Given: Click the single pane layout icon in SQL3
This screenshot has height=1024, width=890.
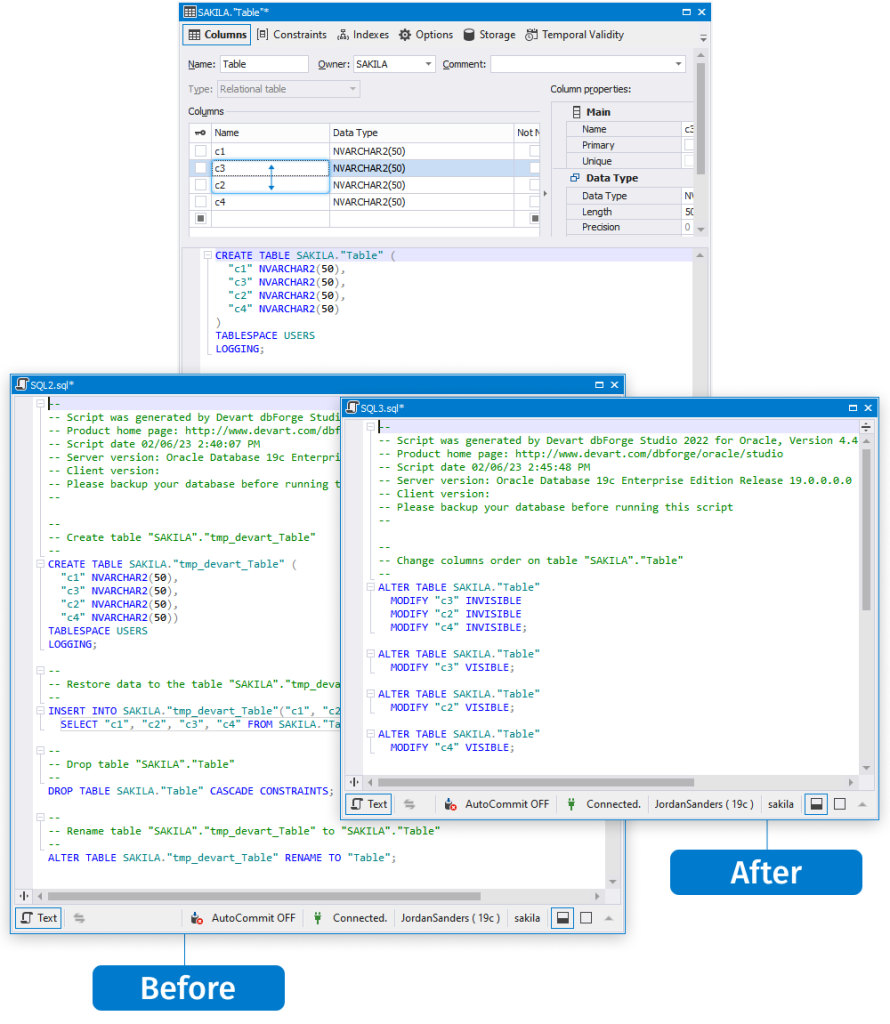Looking at the screenshot, I should coord(840,804).
